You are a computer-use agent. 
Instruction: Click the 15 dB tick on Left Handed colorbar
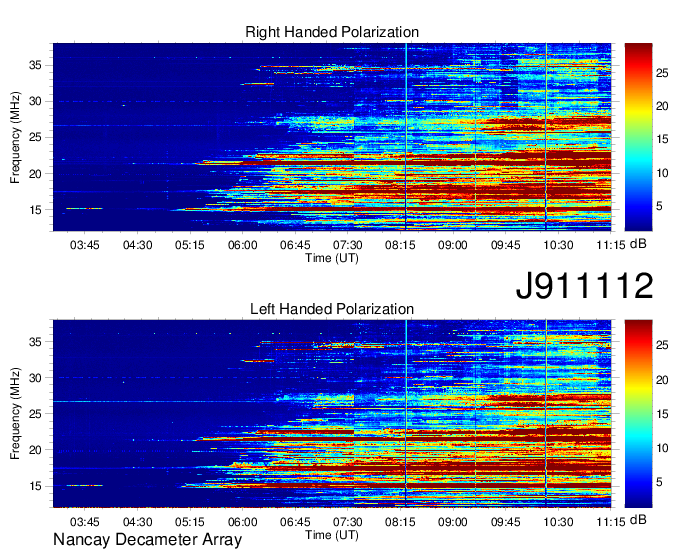point(662,414)
